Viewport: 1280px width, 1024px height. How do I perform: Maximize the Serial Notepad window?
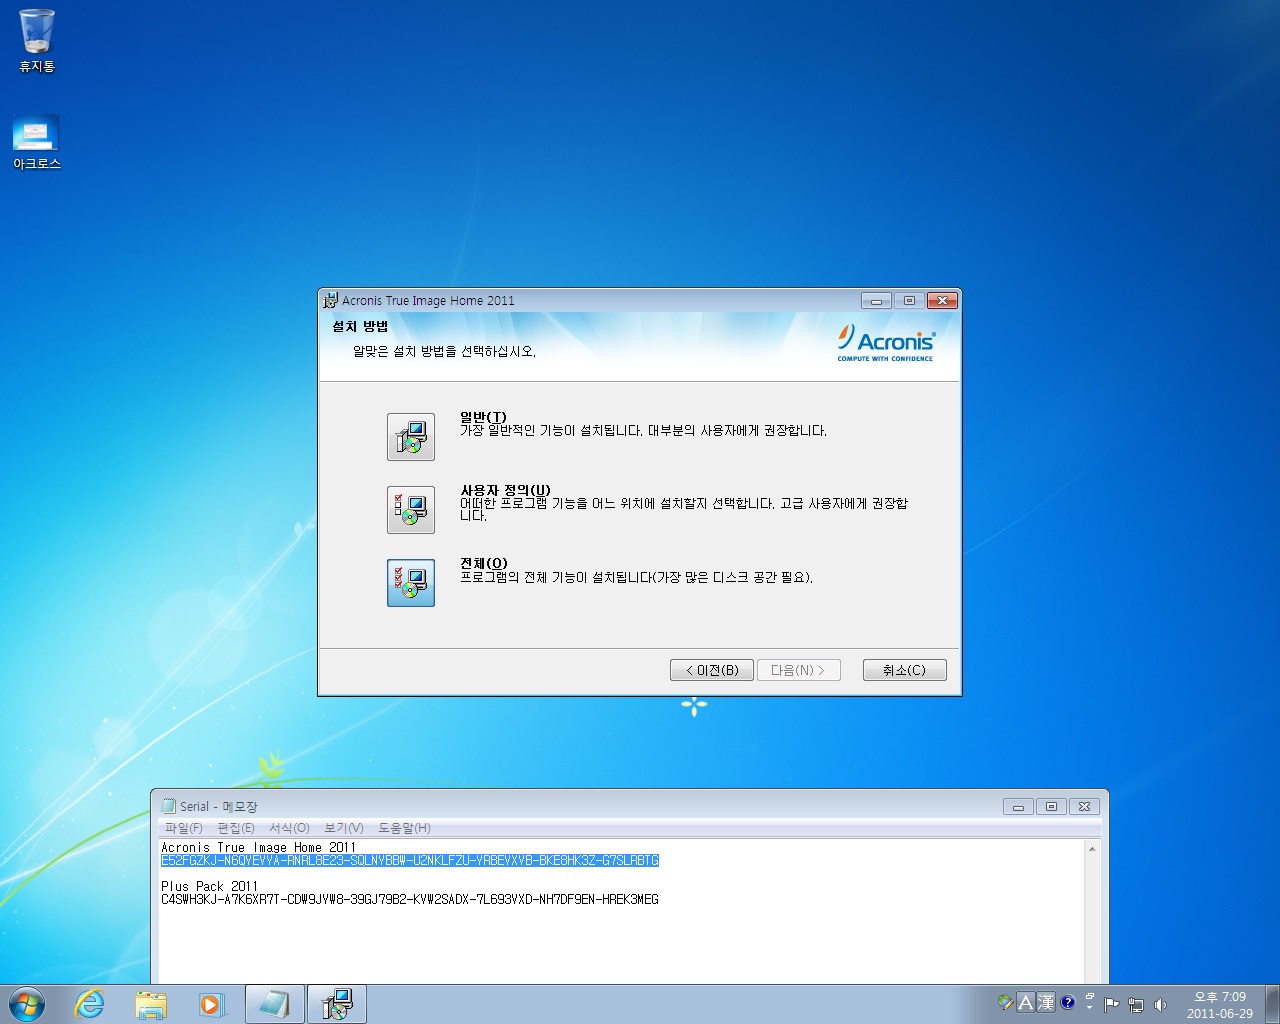click(x=1051, y=806)
